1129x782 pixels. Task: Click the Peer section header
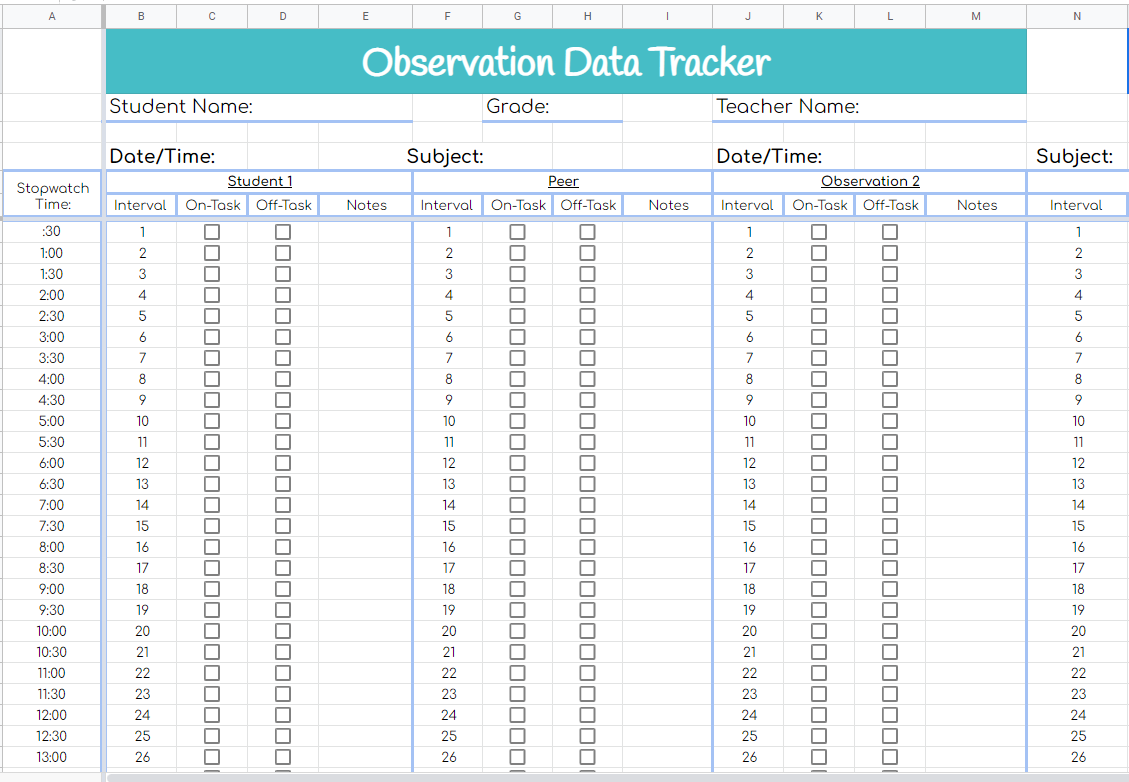[x=562, y=181]
